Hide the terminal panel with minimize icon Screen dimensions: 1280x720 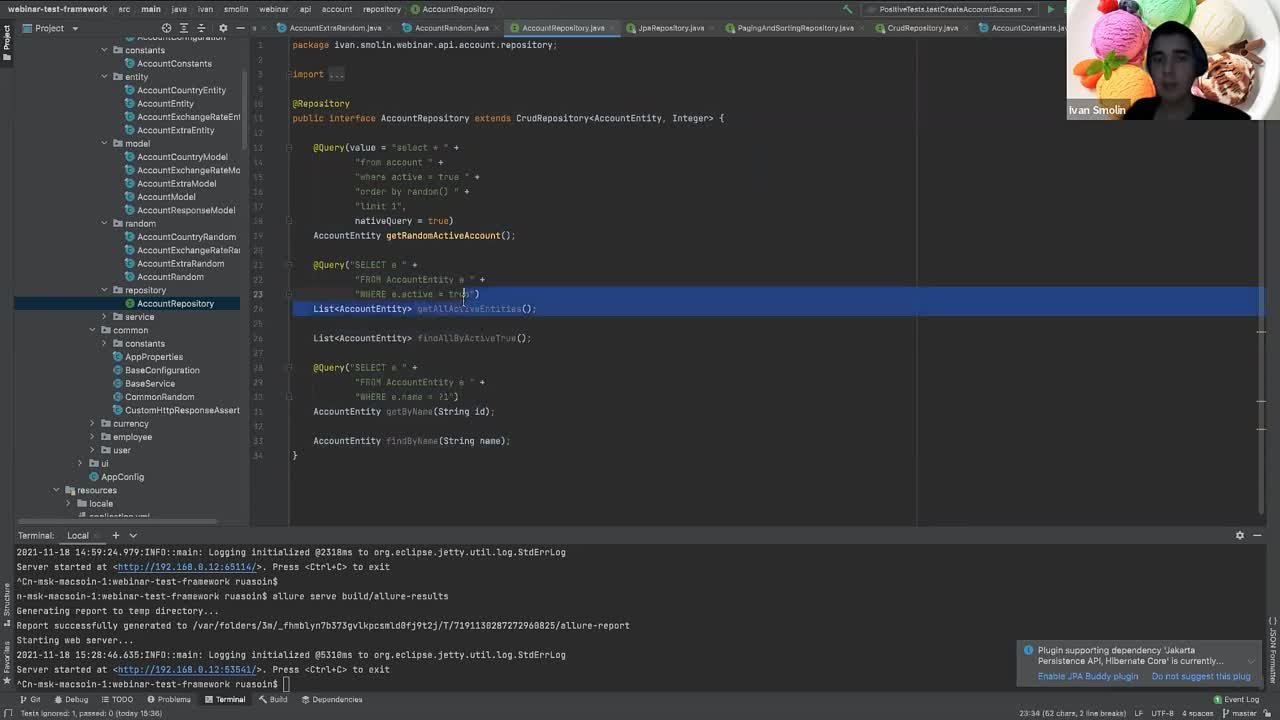(1257, 535)
